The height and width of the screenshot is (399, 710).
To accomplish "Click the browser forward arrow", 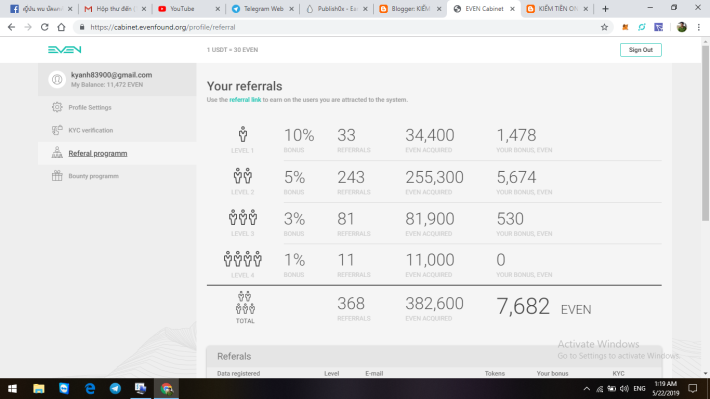I will 28,27.
